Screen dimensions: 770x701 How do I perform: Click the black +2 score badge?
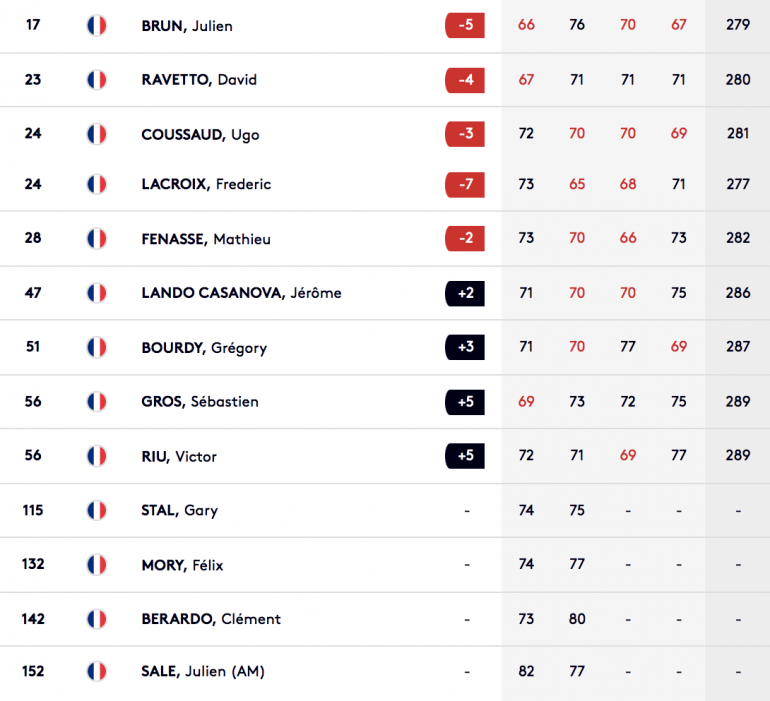click(x=465, y=293)
